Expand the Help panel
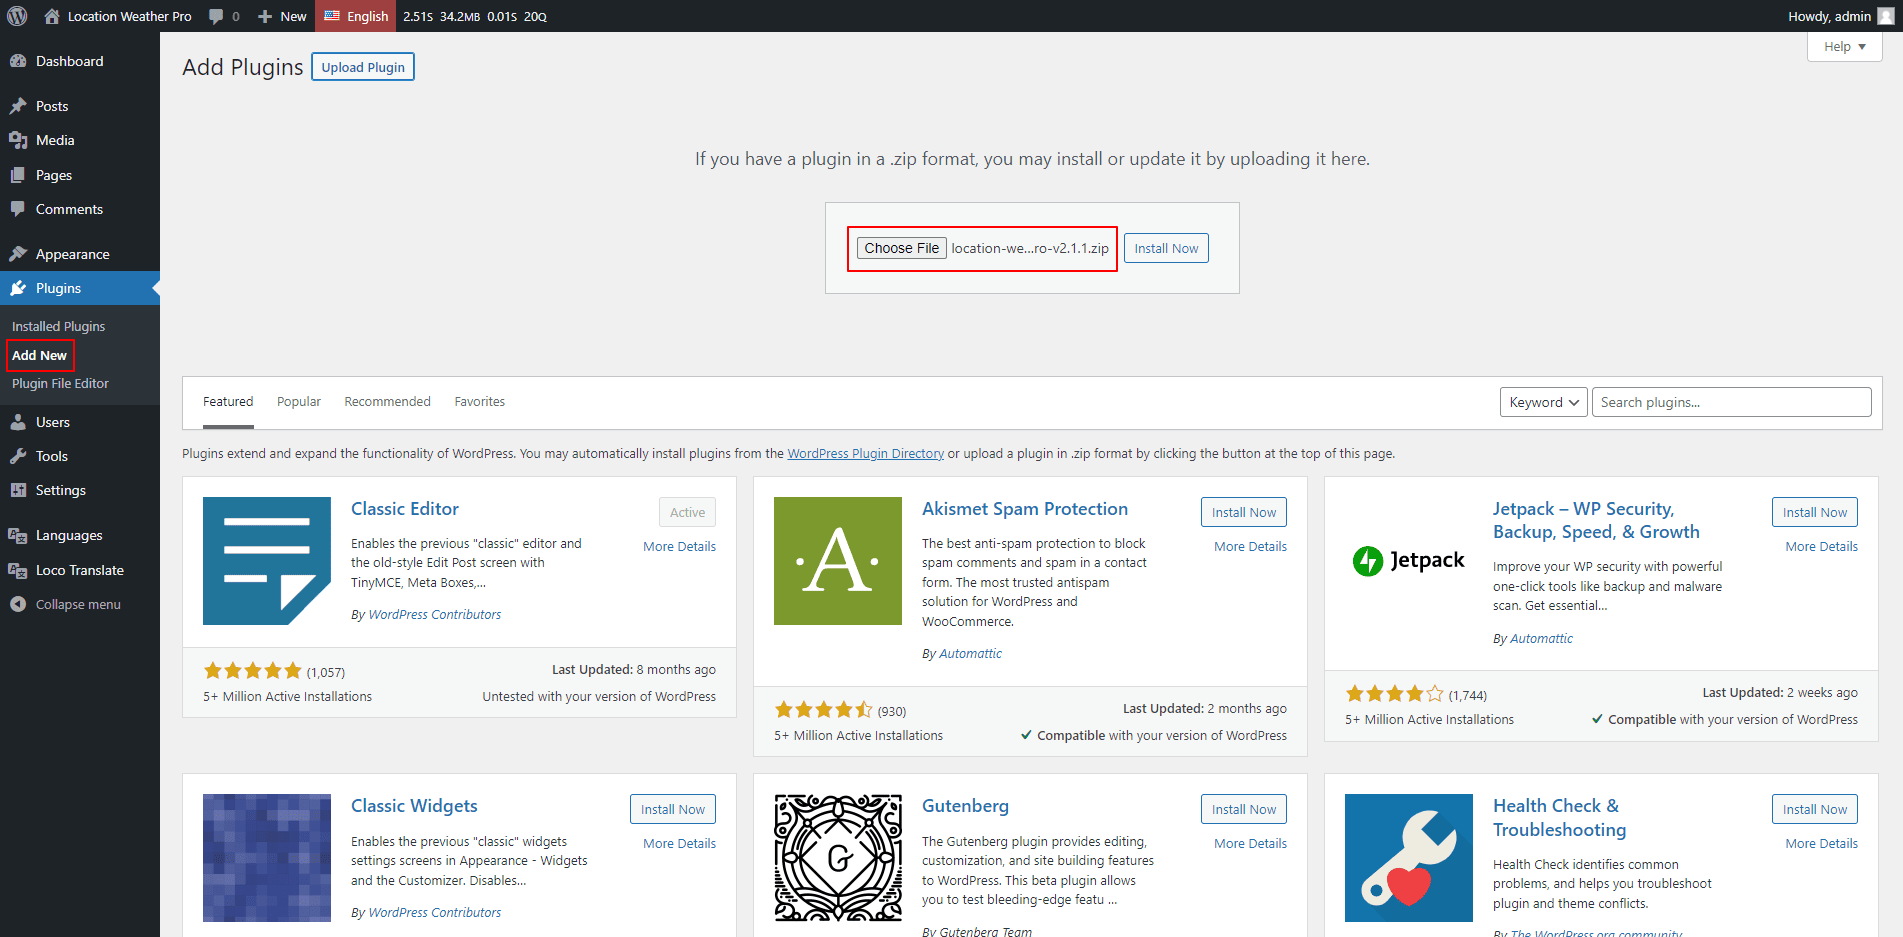This screenshot has width=1903, height=937. click(1844, 46)
